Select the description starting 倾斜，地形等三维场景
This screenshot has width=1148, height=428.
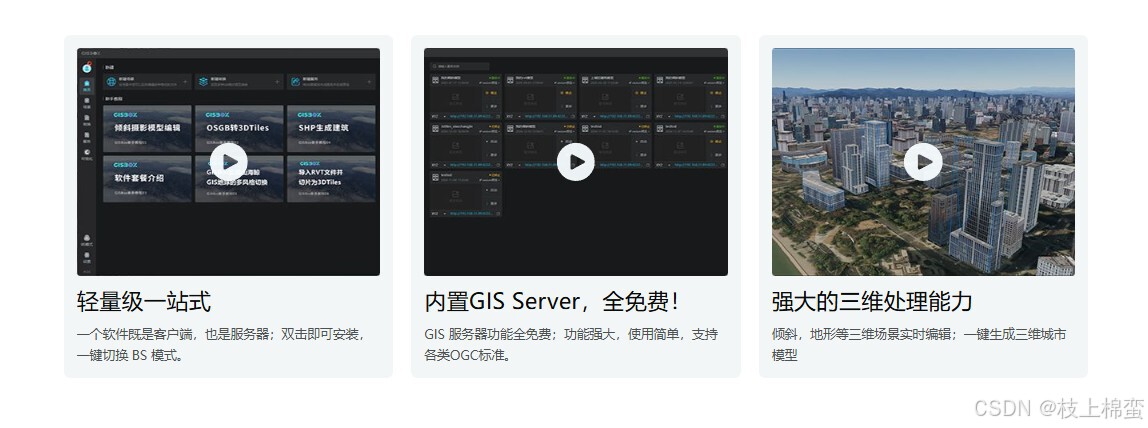coord(919,345)
